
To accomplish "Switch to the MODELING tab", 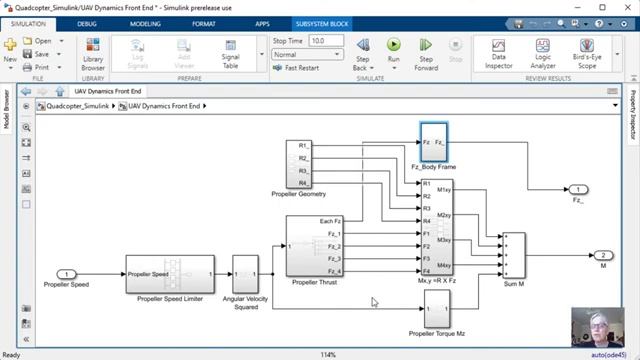I will click(145, 24).
